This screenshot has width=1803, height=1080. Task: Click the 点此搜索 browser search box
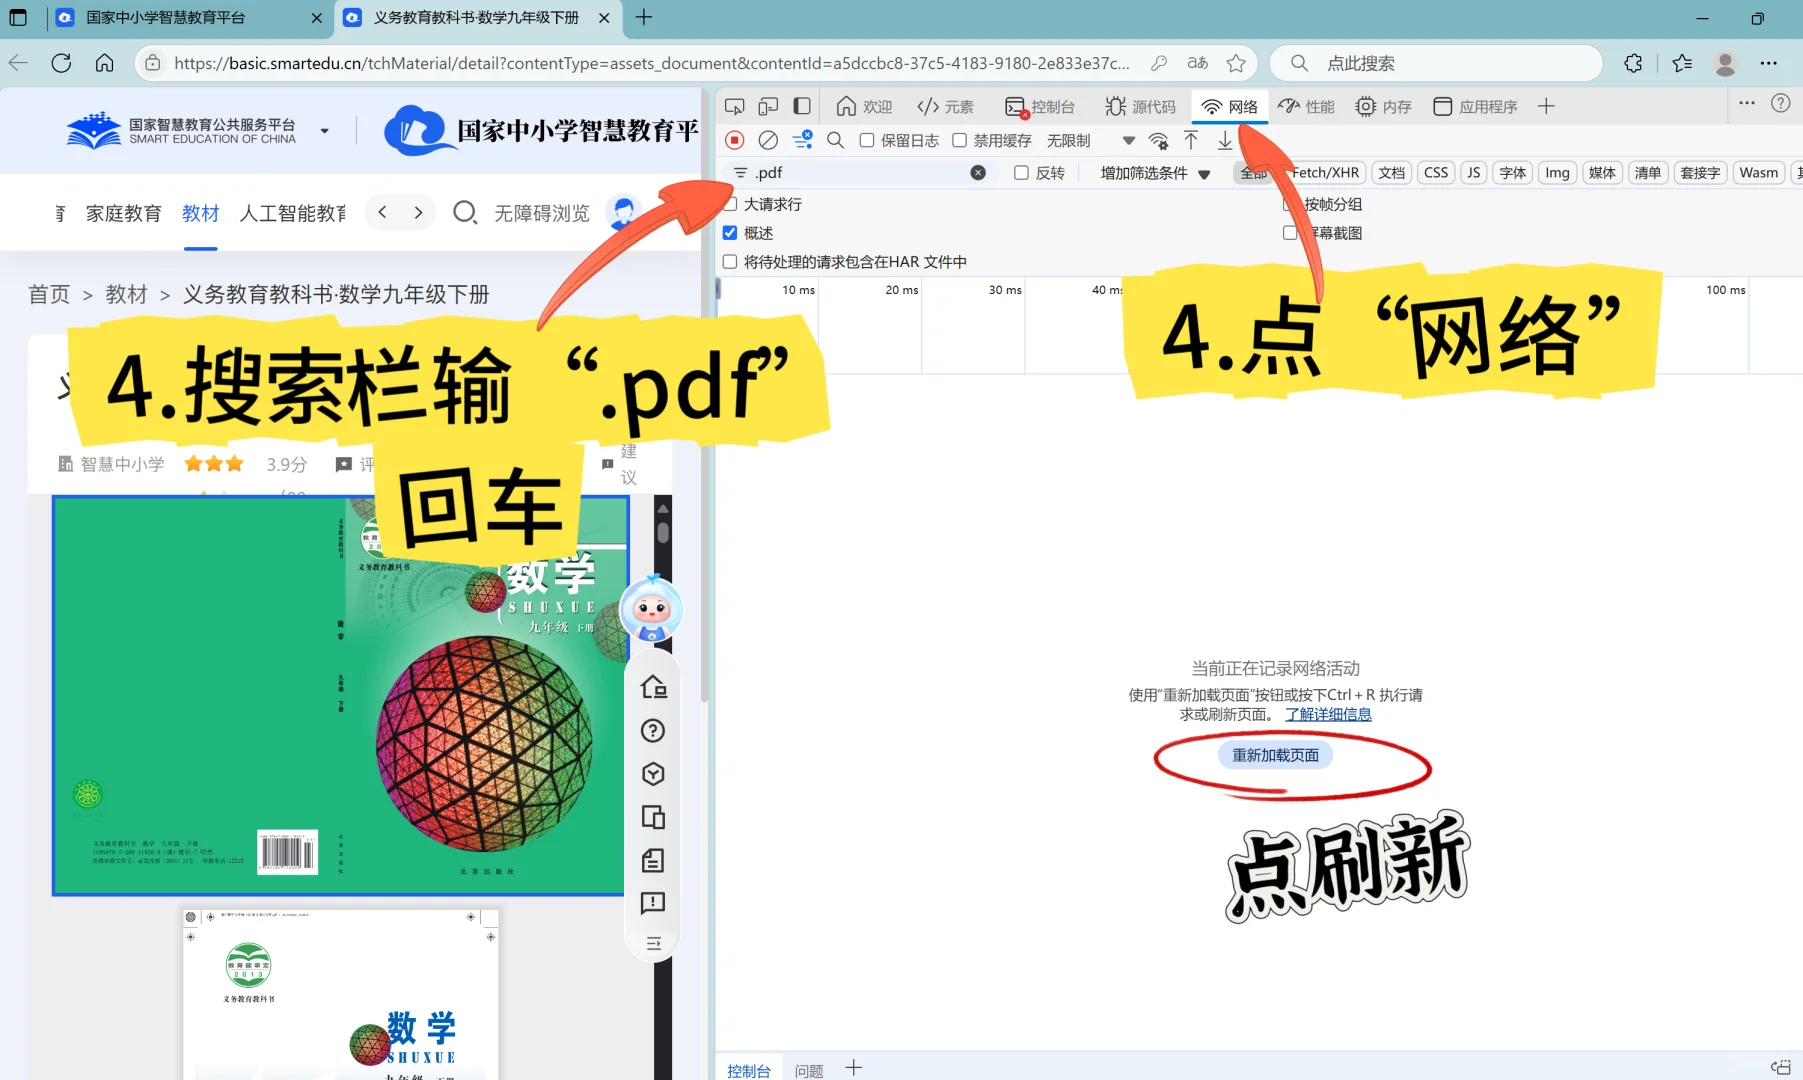pyautogui.click(x=1436, y=63)
